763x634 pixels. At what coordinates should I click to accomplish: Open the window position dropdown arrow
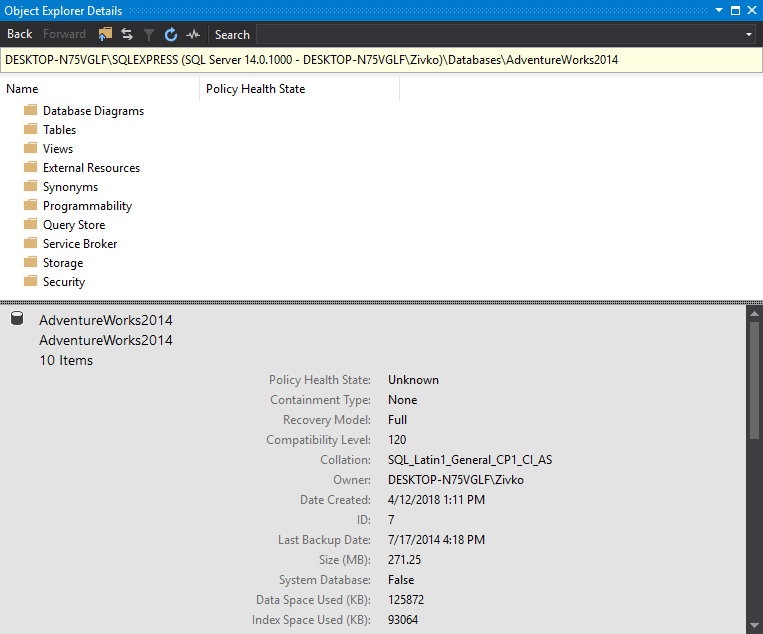tap(719, 10)
